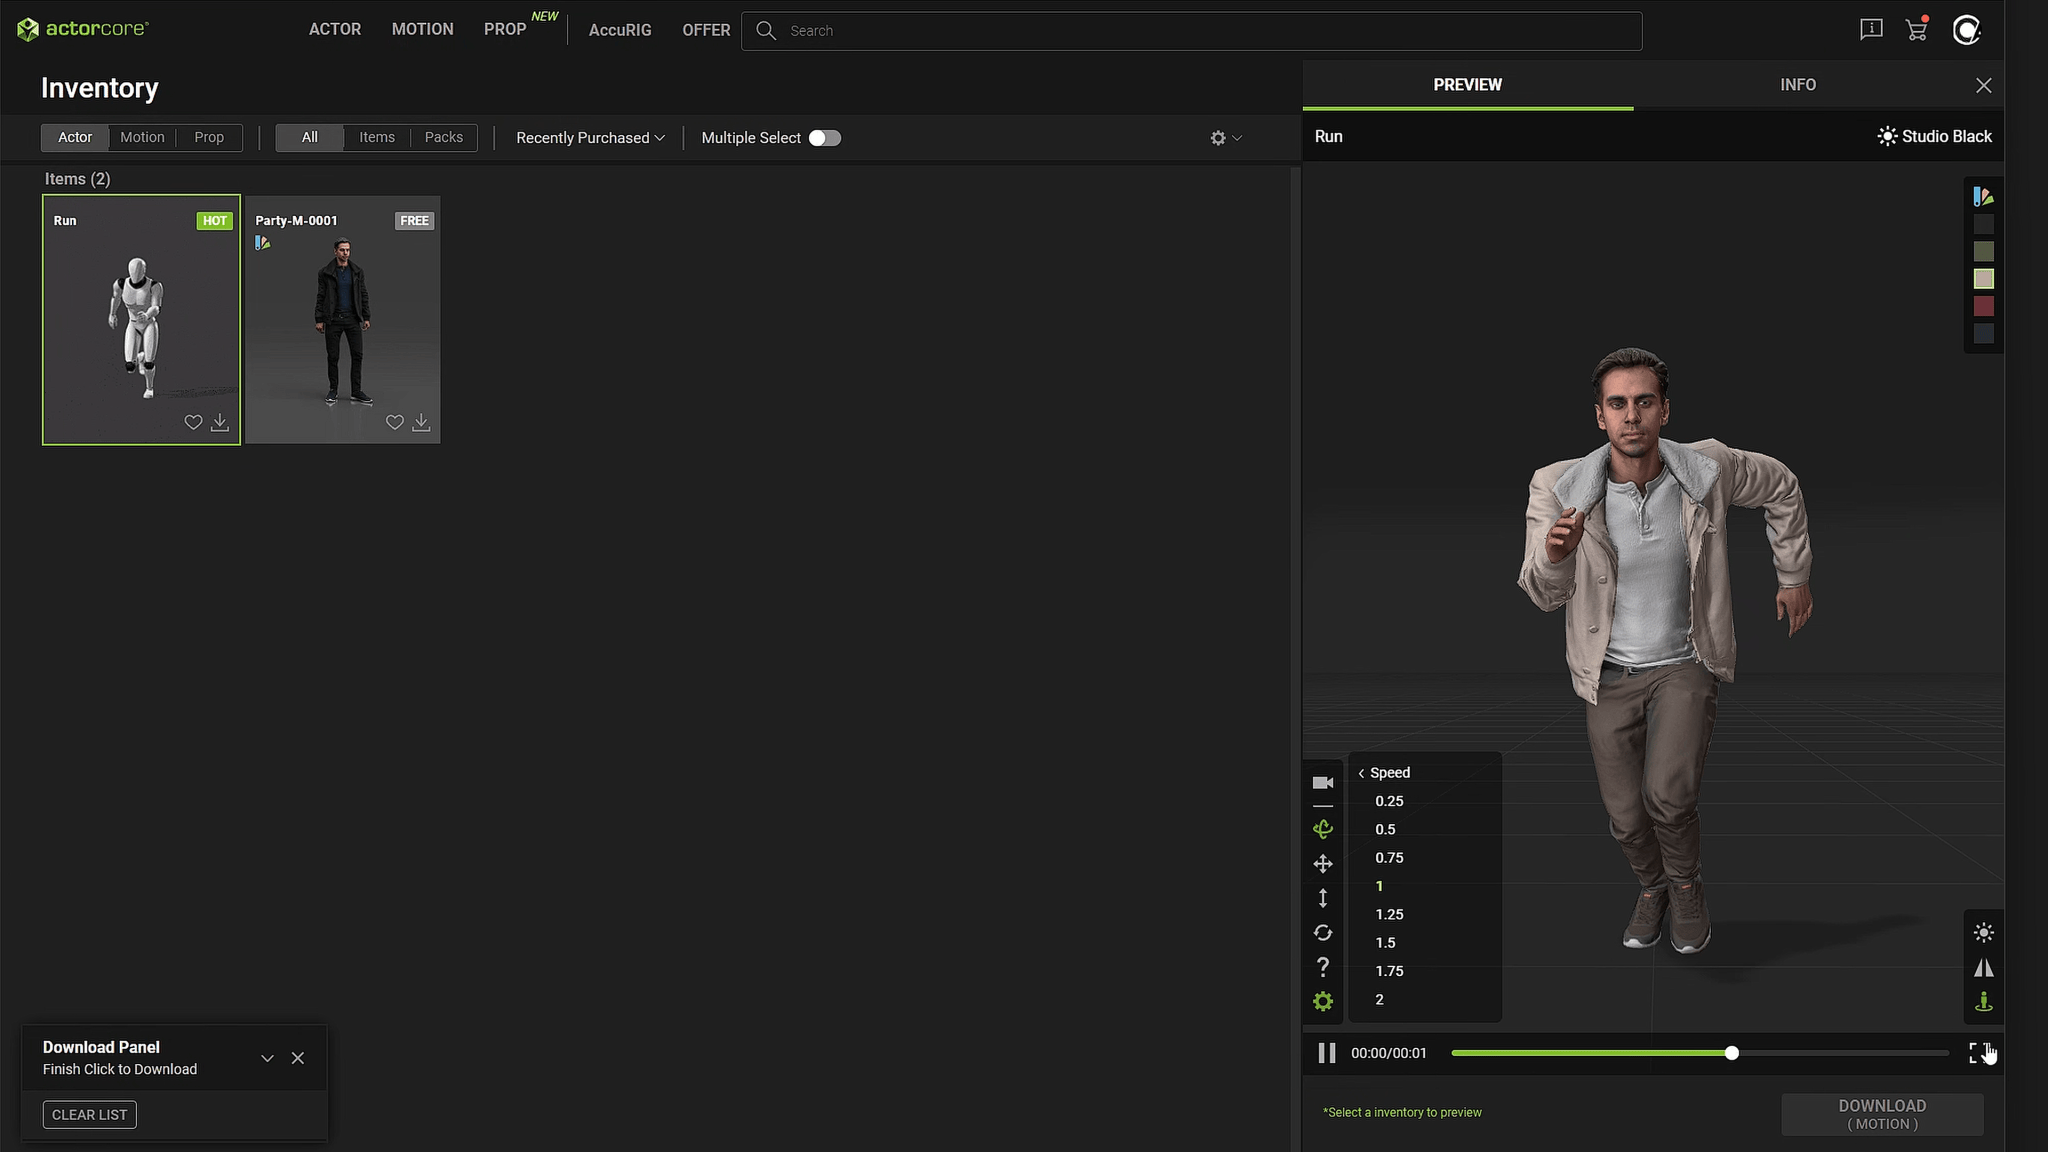Click the DOWNLOAD (MOTION) button
Screen dimensions: 2048x1152
point(1882,1114)
